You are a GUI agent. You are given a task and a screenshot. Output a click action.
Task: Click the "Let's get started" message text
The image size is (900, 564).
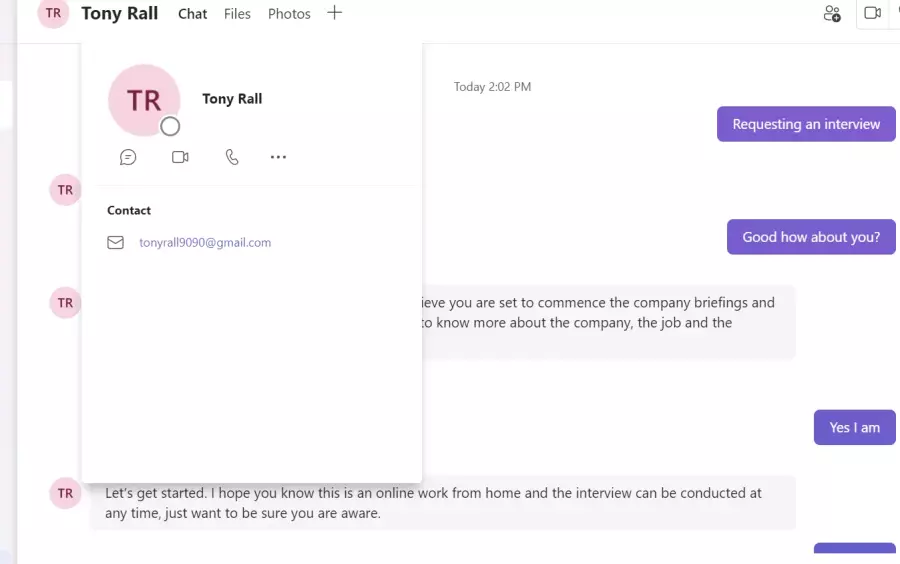tap(433, 503)
